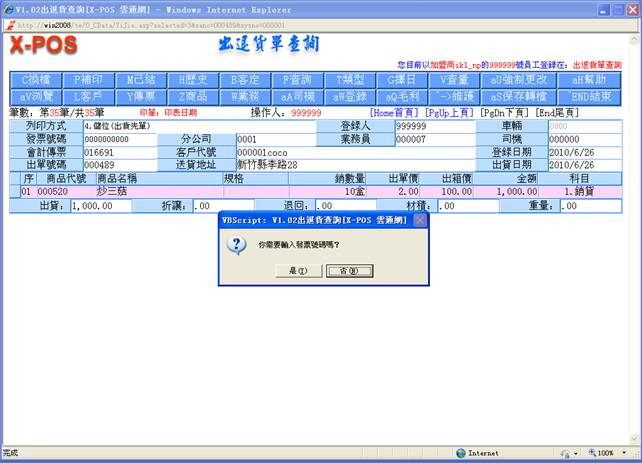Click the V查量 toolbar button
642x463 pixels.
tap(455, 79)
